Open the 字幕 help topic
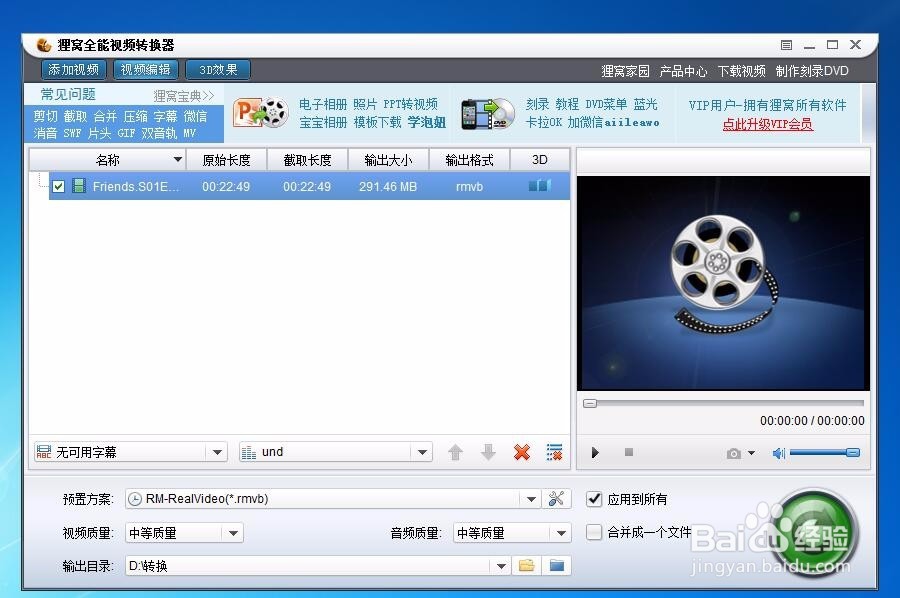900x598 pixels. pos(165,117)
